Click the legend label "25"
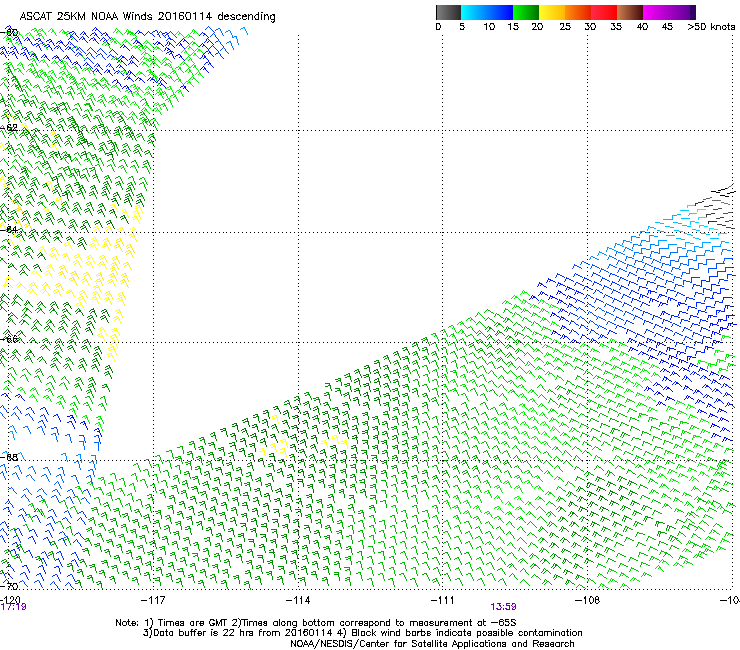 click(565, 27)
